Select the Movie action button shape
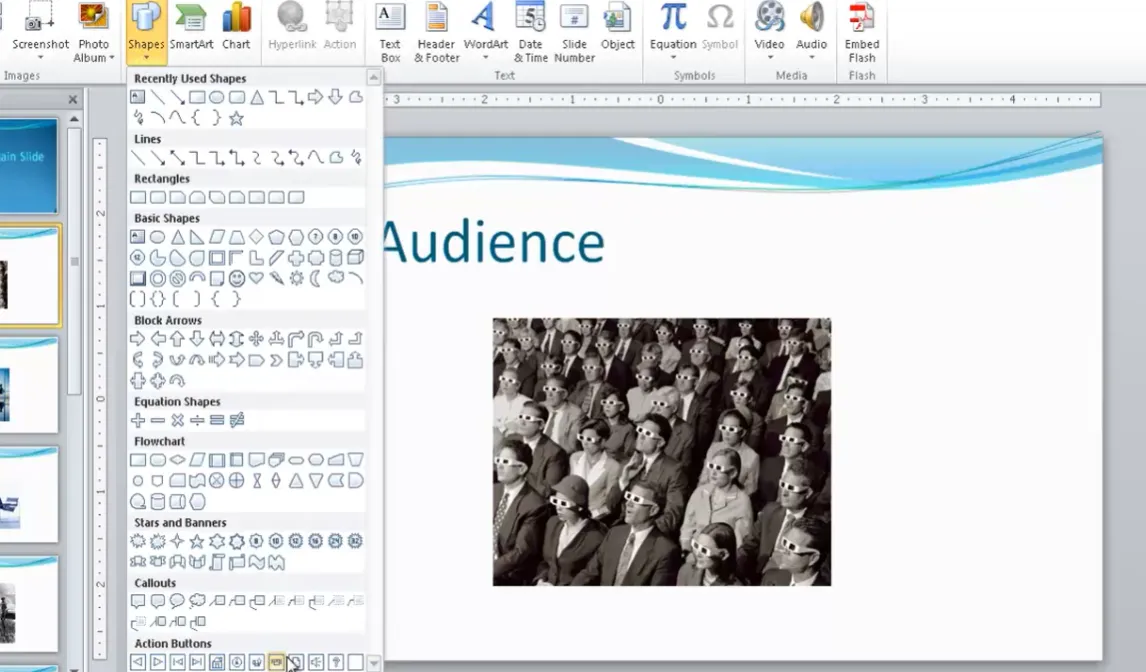This screenshot has width=1146, height=672. (x=276, y=662)
